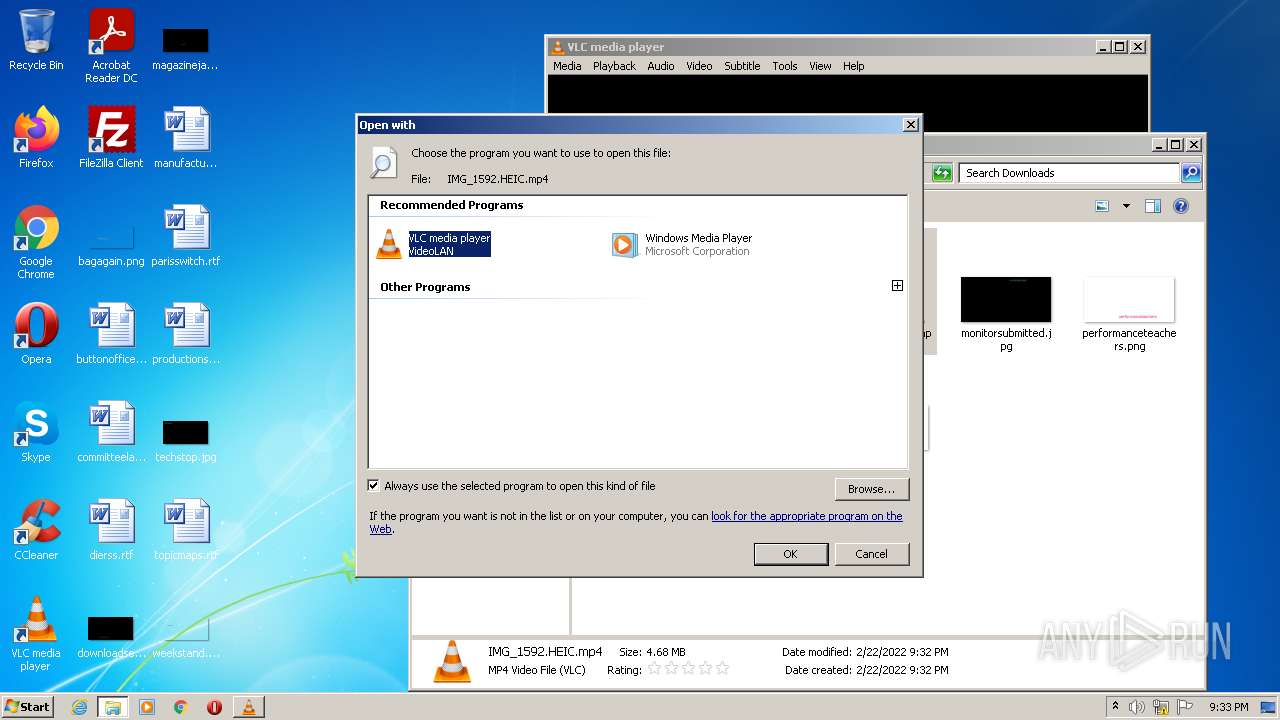Open VLC Playback menu
1280x720 pixels.
click(x=614, y=66)
